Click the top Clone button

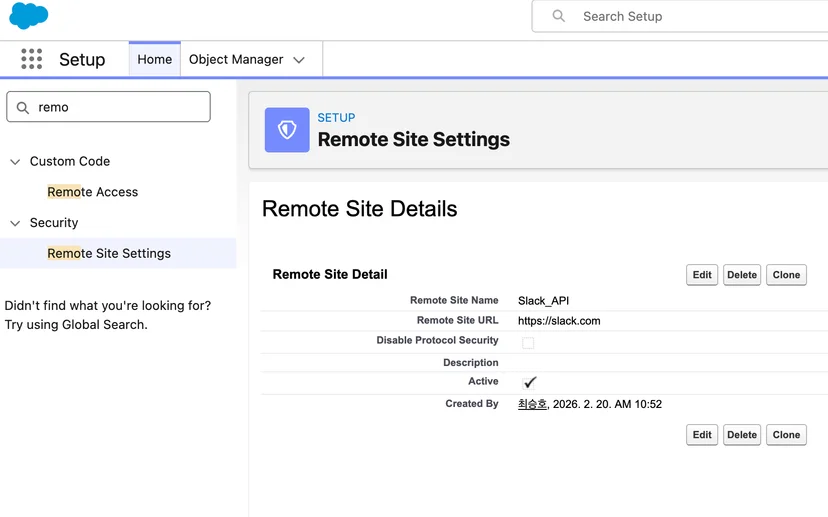point(786,275)
